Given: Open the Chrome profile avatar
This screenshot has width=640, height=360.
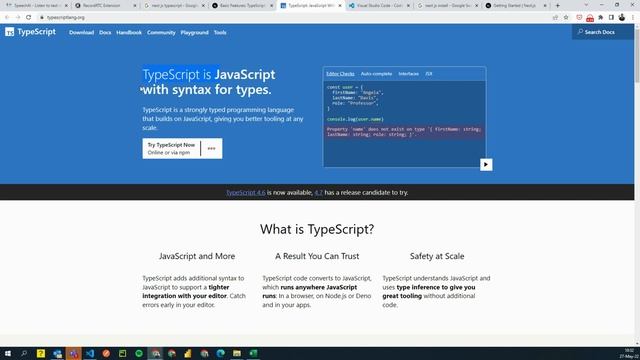Looking at the screenshot, I should [x=622, y=18].
